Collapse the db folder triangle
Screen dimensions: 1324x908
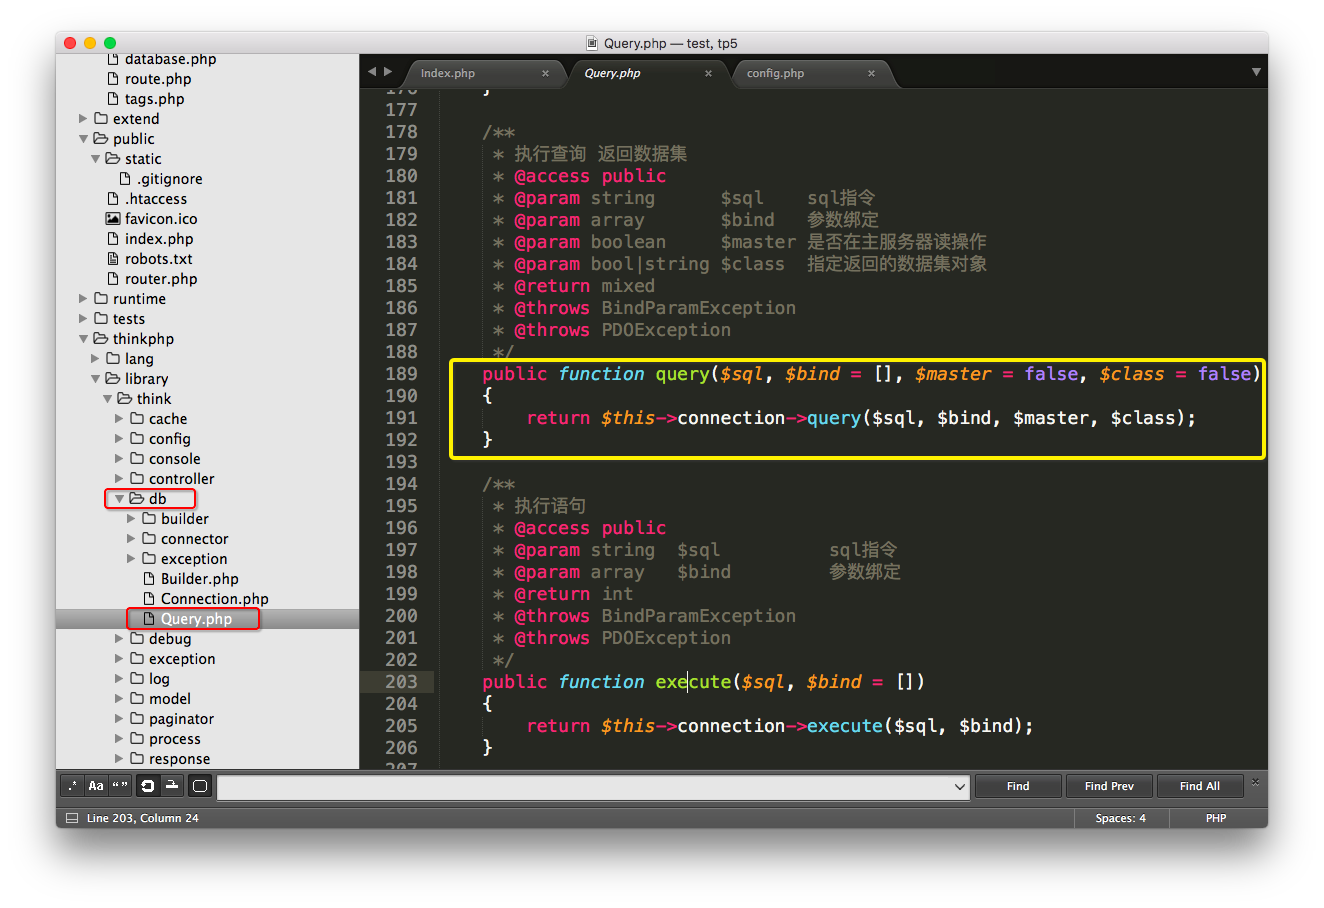(x=120, y=499)
